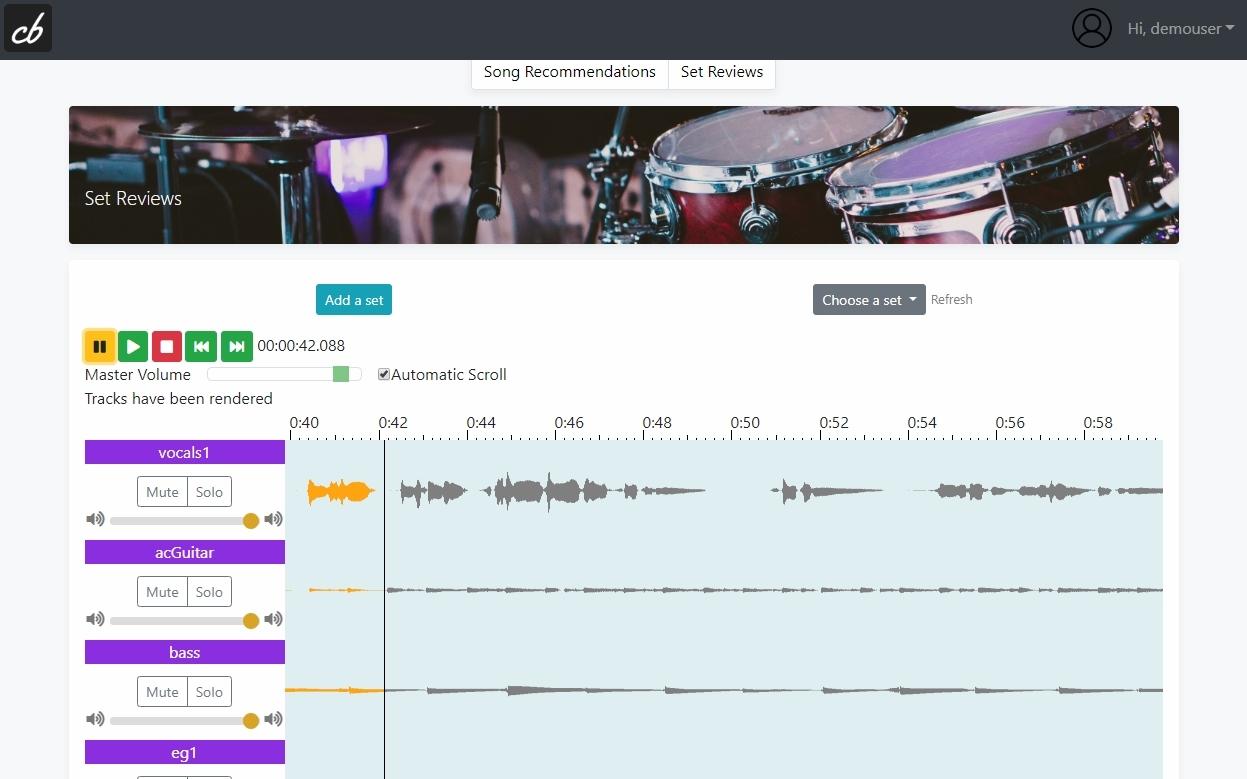Select the vocals1 track header
Image resolution: width=1247 pixels, height=779 pixels.
[185, 452]
